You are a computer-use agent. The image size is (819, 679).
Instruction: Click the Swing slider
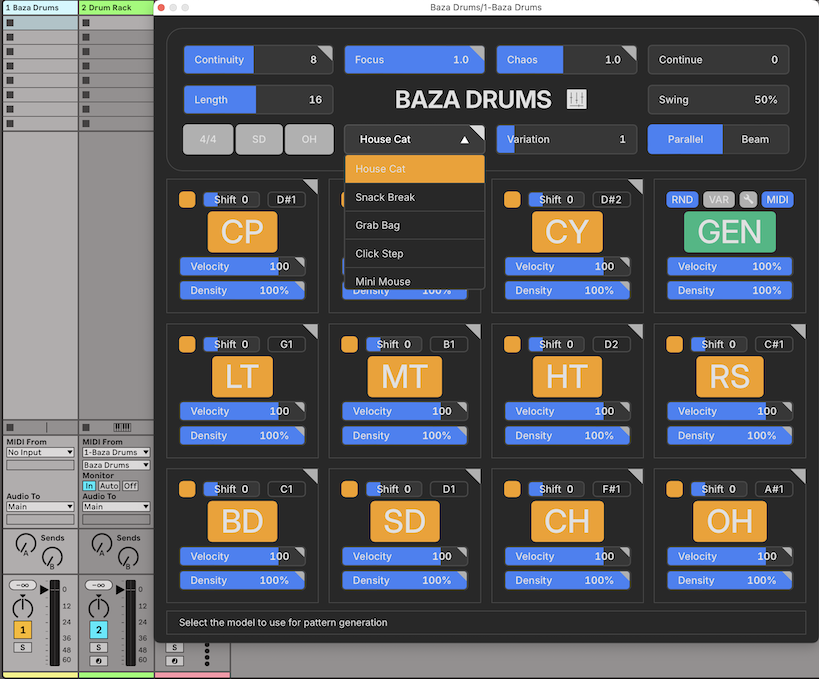718,100
